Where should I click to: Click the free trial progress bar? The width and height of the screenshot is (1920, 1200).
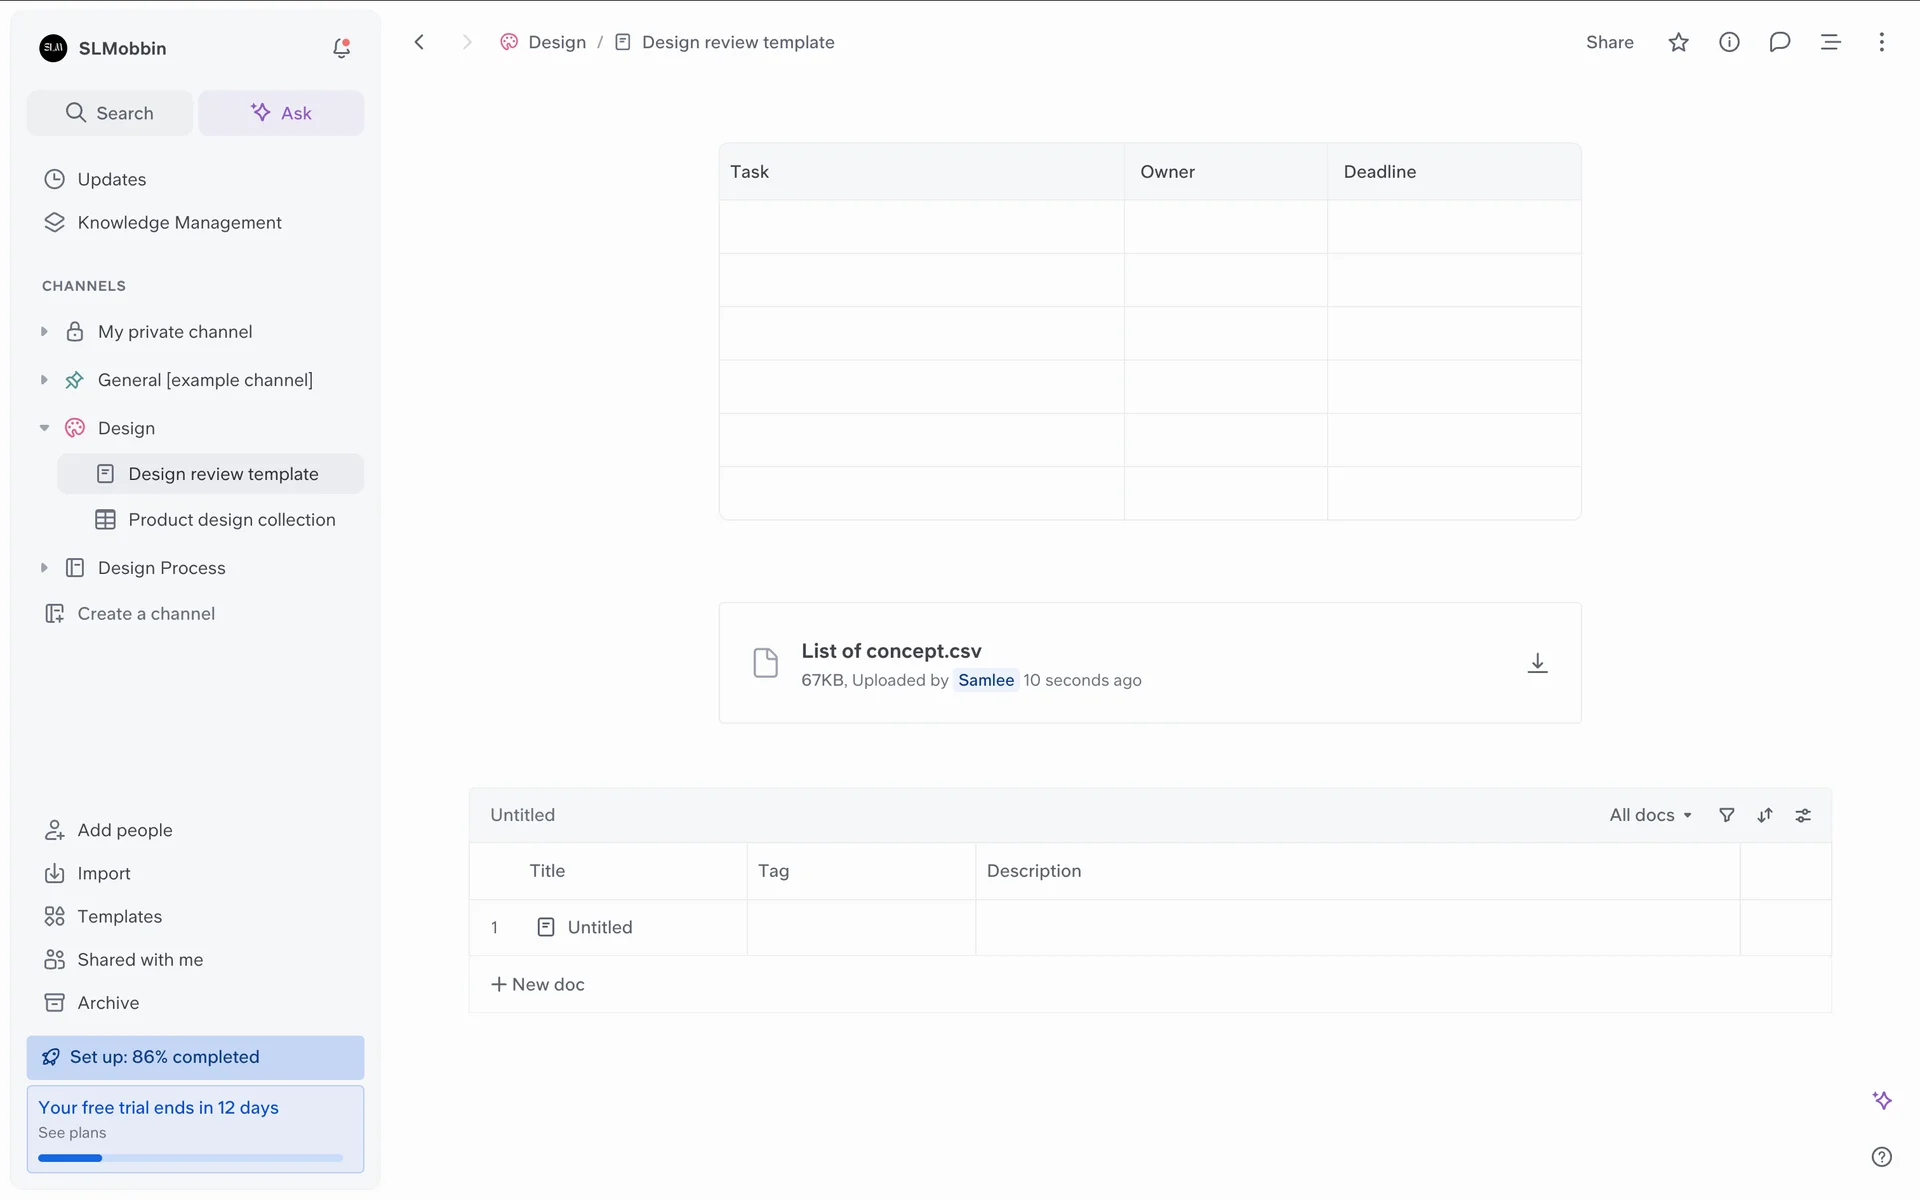click(190, 1158)
